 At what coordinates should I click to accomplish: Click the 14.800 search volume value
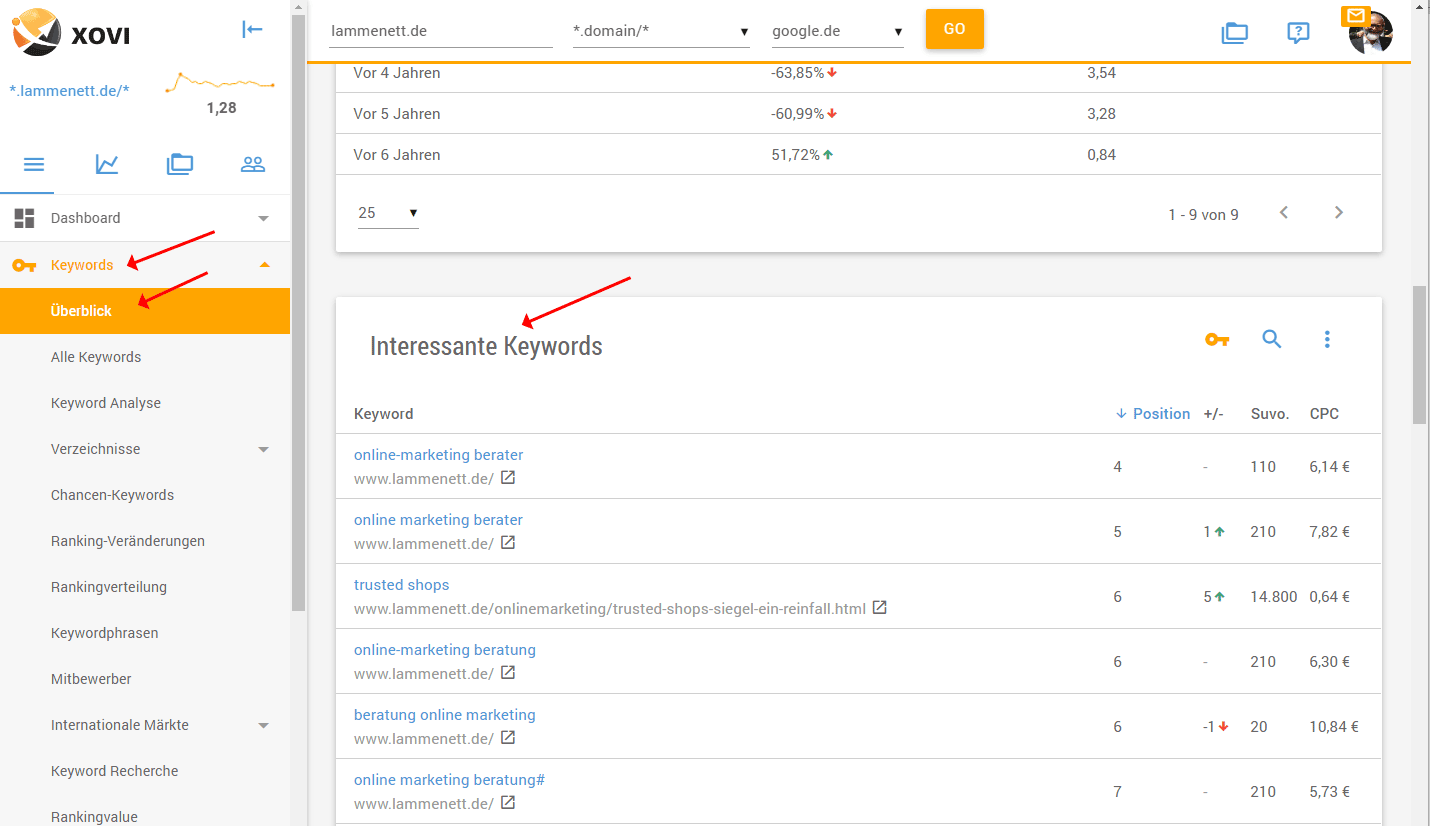tap(1274, 597)
